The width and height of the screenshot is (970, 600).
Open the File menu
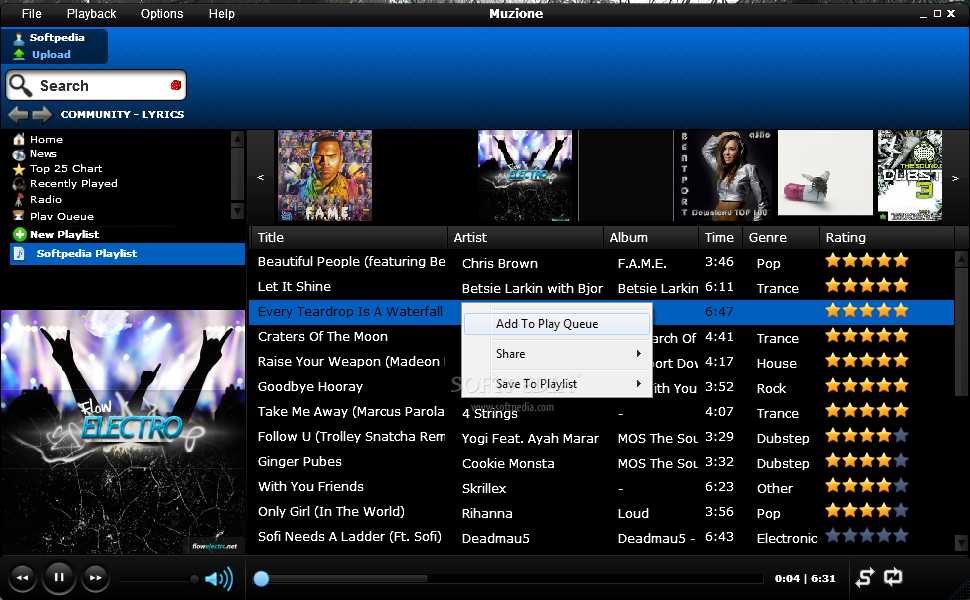pos(32,14)
